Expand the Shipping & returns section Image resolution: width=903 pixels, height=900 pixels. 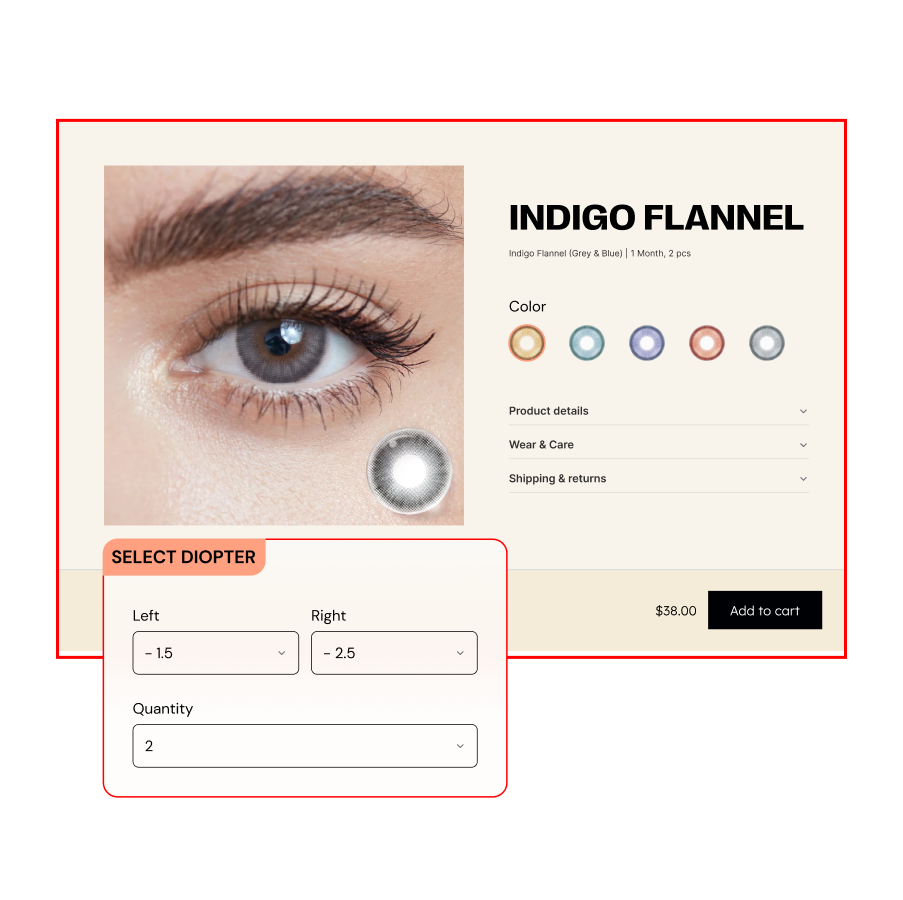click(658, 479)
